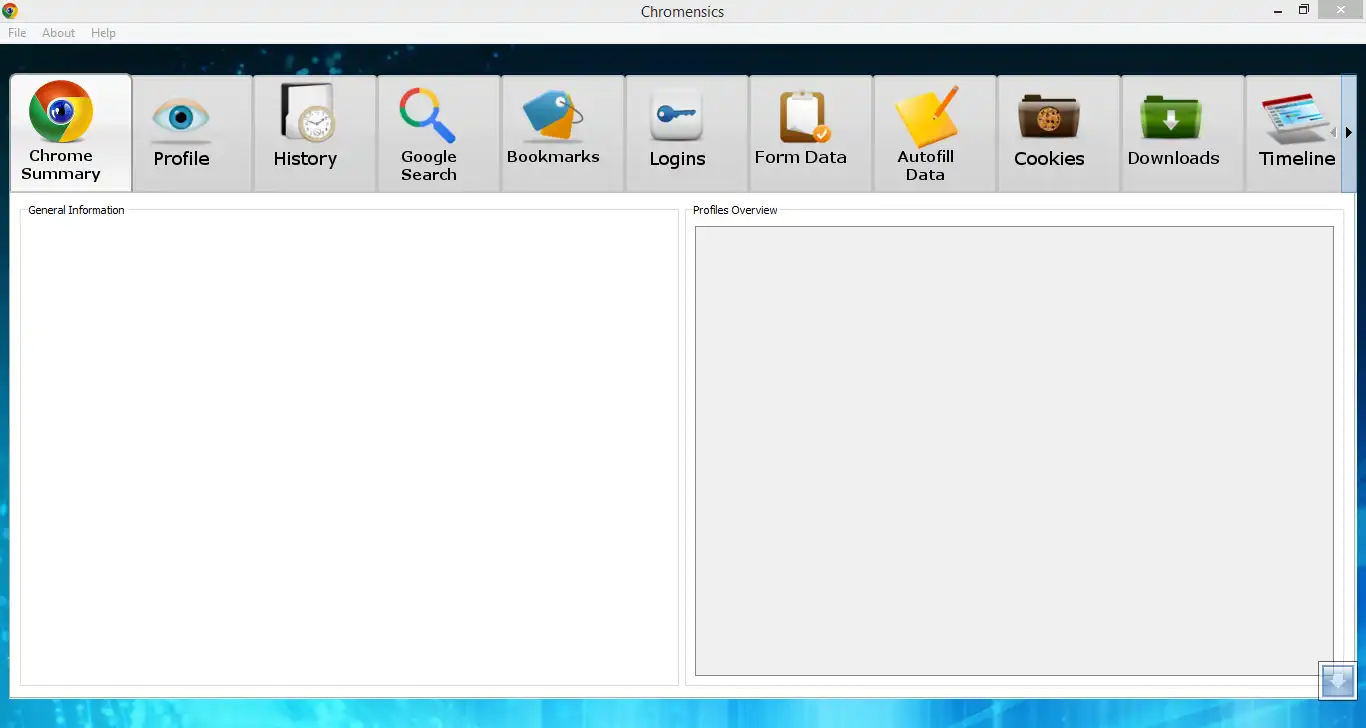Open the Bookmarks tag tab

click(x=563, y=133)
